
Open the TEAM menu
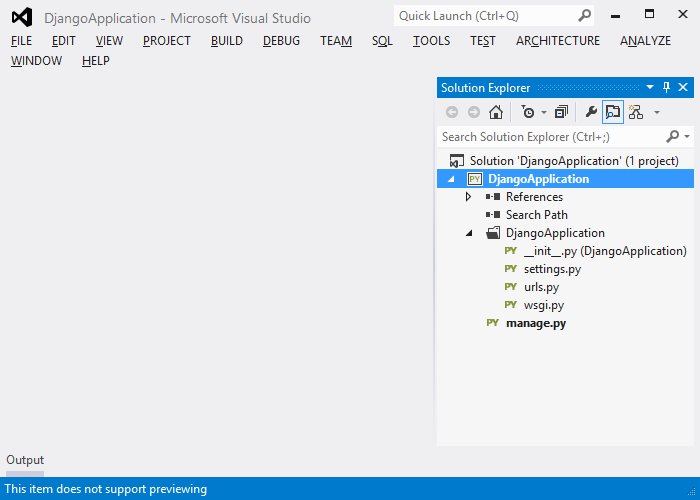point(336,41)
